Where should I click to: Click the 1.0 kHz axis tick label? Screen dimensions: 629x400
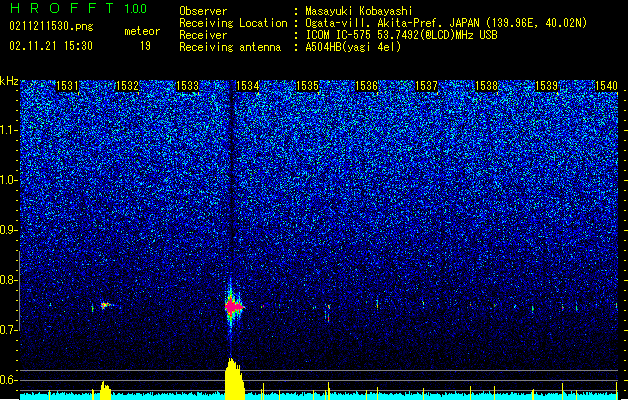(x=8, y=180)
